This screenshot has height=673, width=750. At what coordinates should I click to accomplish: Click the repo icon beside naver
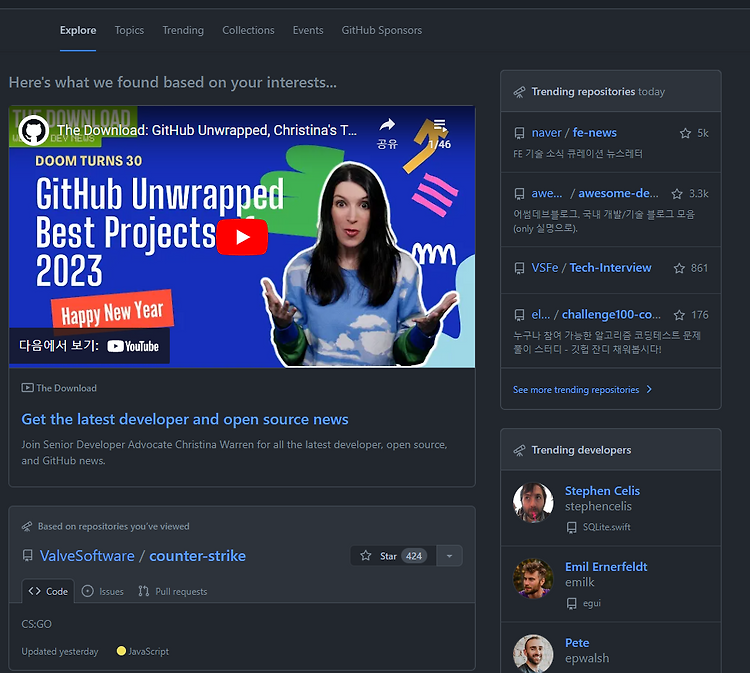[519, 133]
